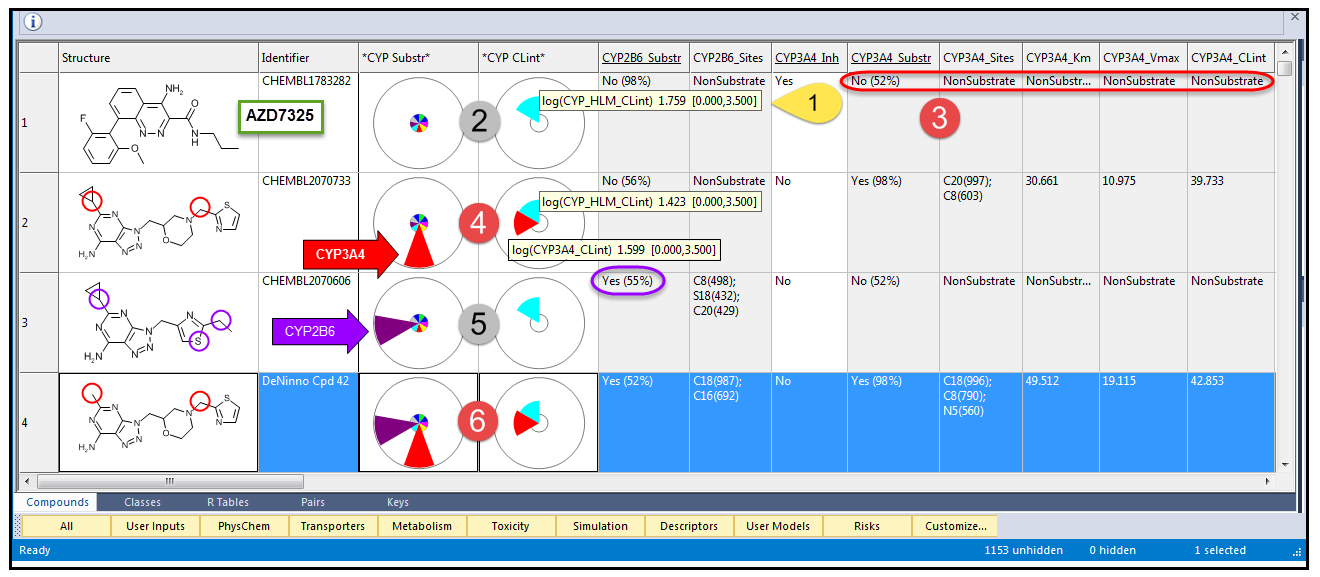Viewport: 1320px width, 577px height.
Task: Click the structure thumbnail for CHEMBL1783282
Action: pos(158,122)
